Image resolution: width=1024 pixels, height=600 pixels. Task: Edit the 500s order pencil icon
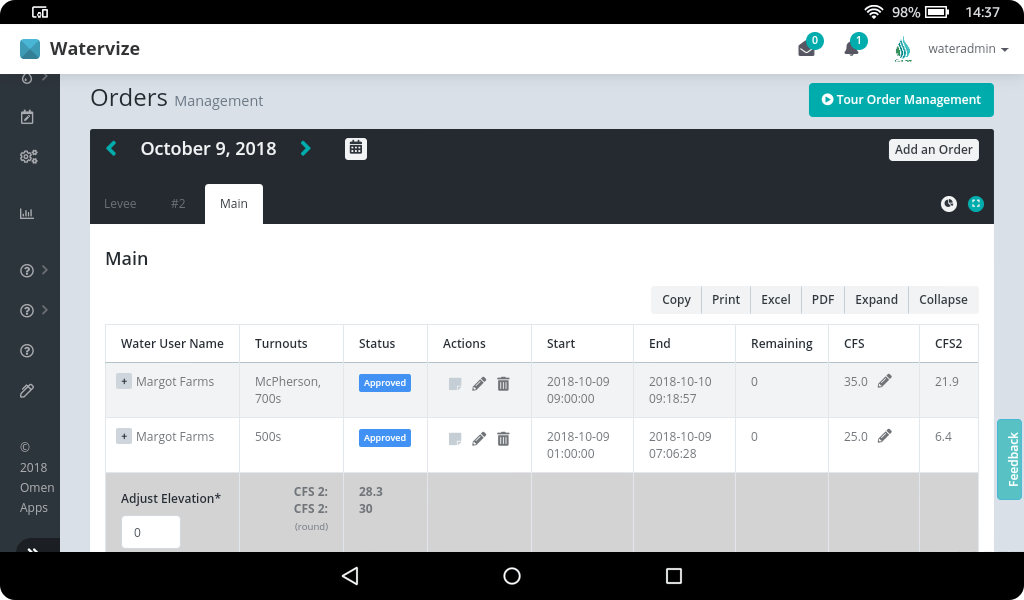tap(479, 439)
